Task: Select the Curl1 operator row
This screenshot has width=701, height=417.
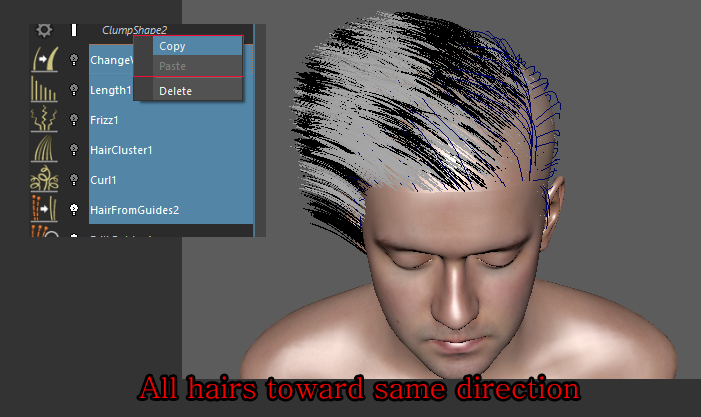Action: coord(170,180)
